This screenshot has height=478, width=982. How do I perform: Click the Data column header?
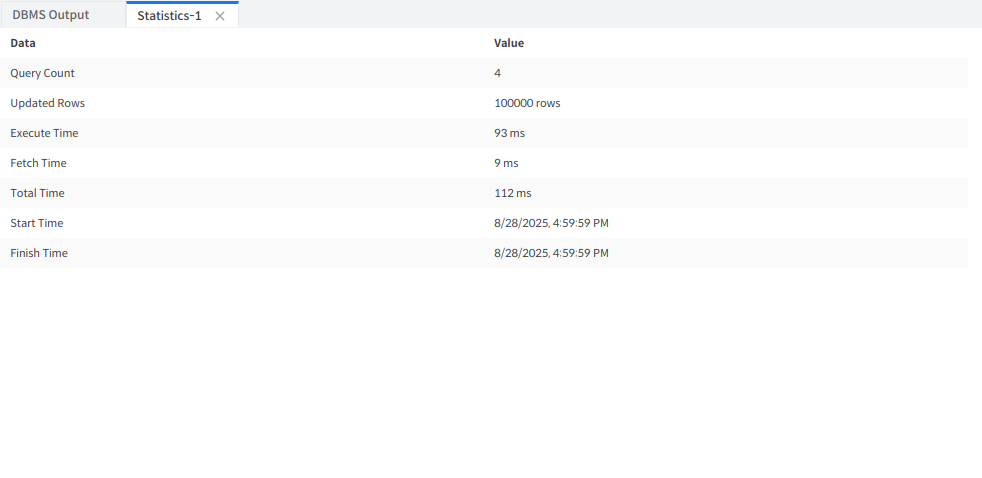(x=23, y=43)
